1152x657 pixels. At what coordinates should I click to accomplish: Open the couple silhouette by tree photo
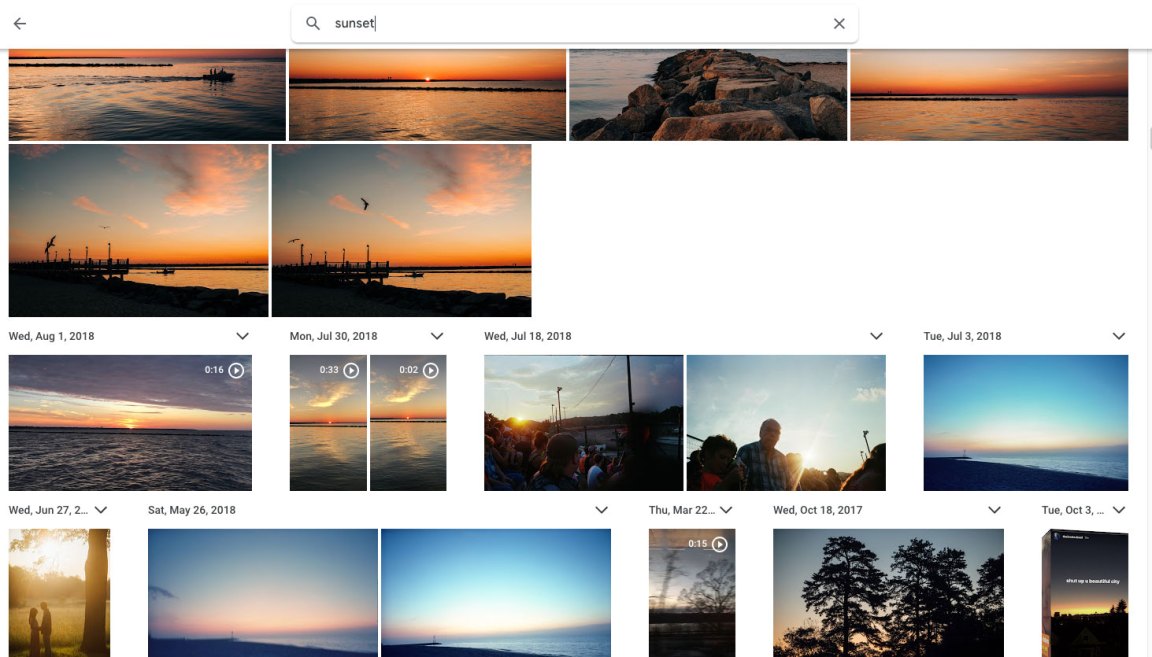(60, 592)
